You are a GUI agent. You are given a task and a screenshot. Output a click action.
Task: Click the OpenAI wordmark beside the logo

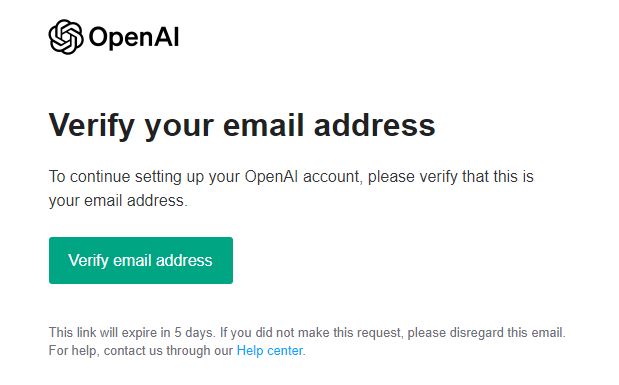tap(134, 37)
